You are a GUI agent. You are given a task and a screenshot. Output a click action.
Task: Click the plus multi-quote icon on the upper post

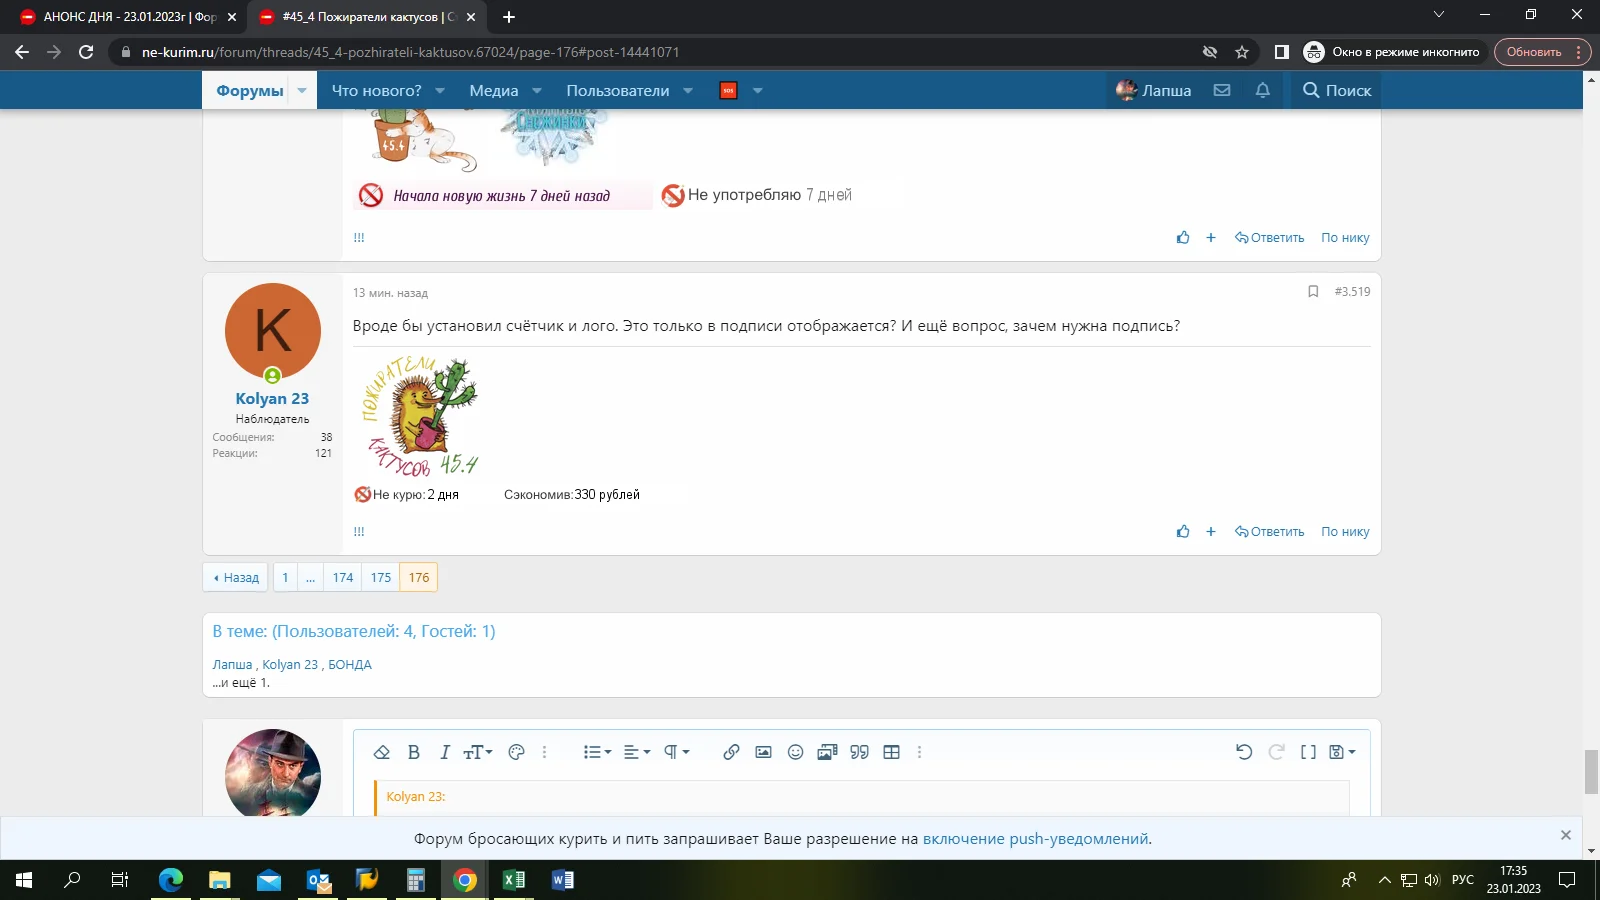coord(1210,237)
